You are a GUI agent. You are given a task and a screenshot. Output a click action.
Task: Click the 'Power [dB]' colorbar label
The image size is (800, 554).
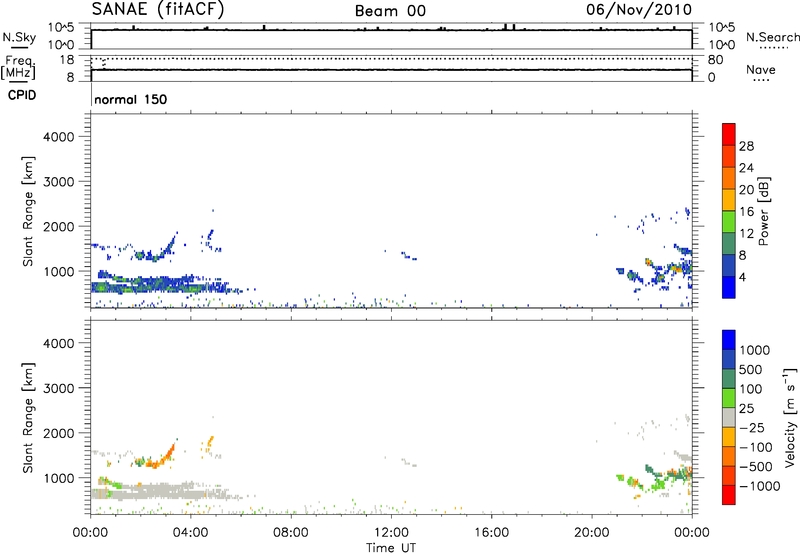[x=764, y=211]
